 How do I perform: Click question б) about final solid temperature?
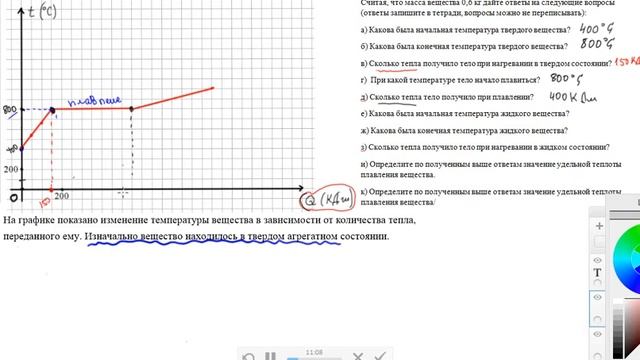[464, 47]
